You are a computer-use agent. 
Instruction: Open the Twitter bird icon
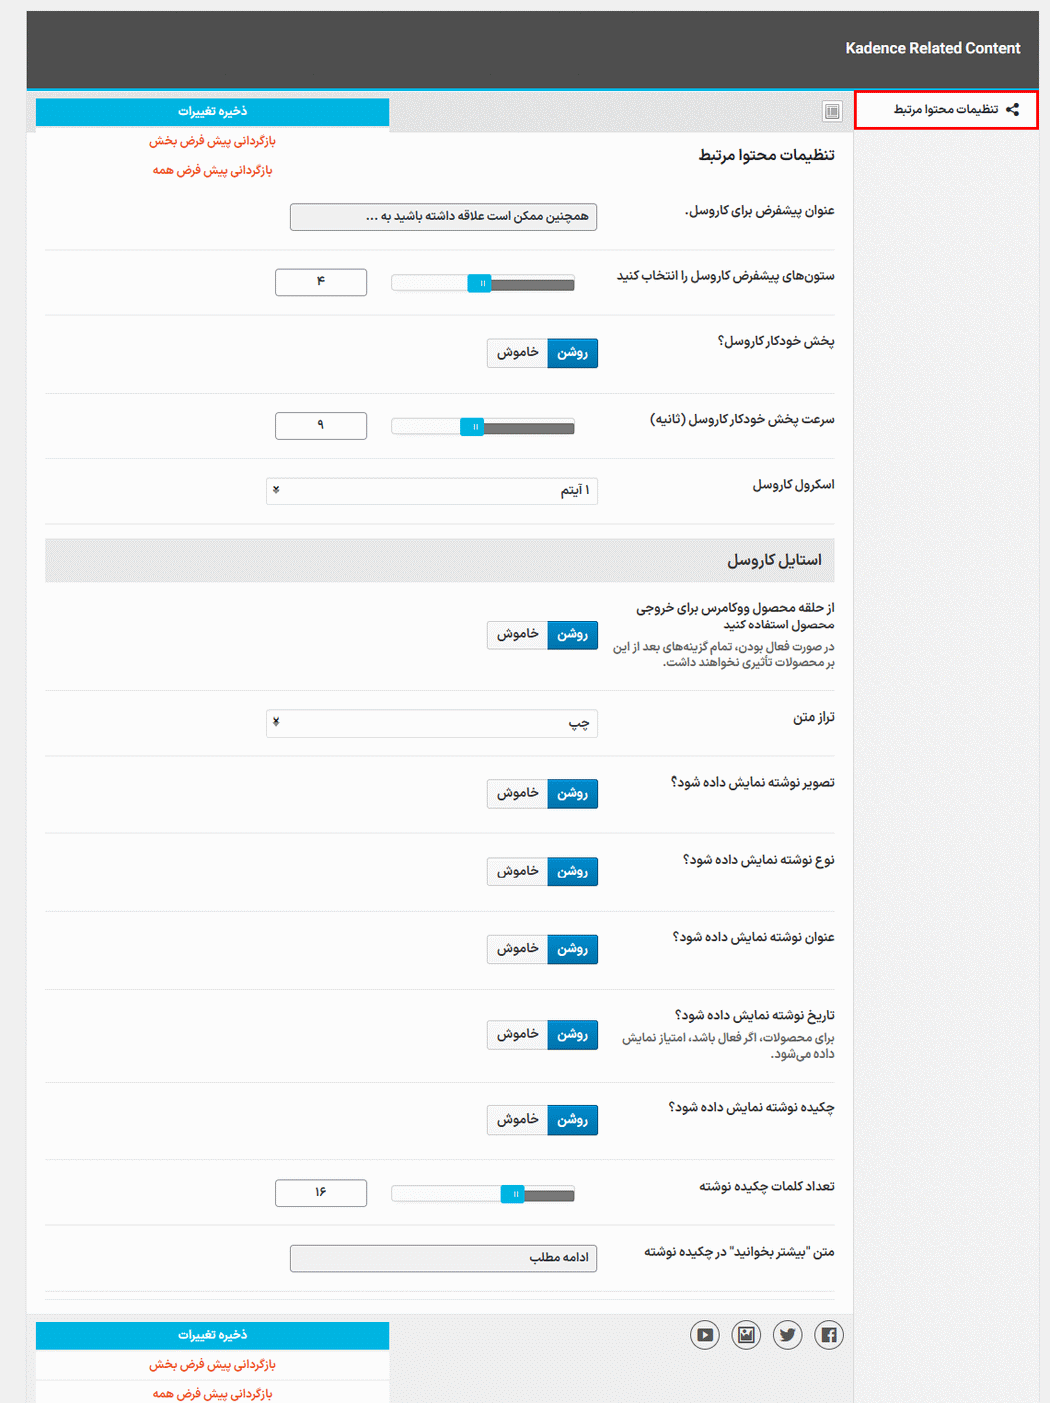[787, 1334]
